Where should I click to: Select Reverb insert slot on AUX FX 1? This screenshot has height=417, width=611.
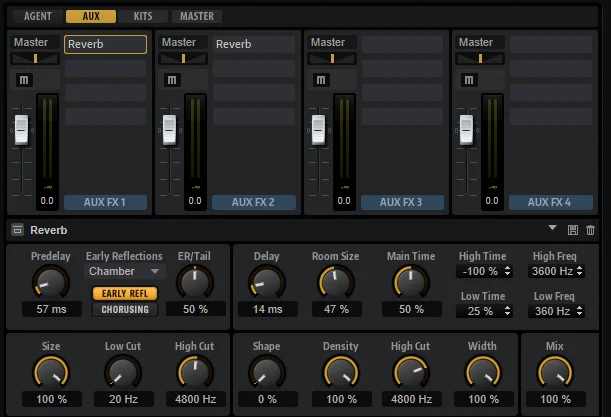point(106,44)
